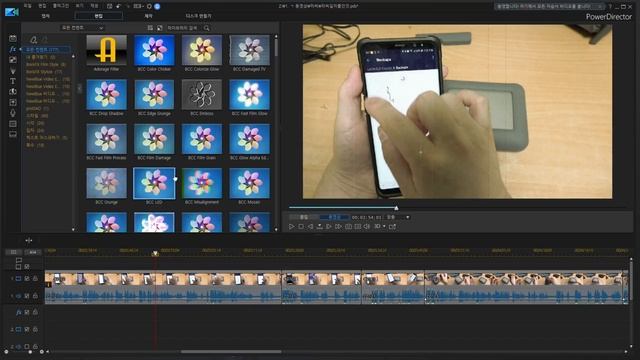Click the preview seek slider handle

[396, 208]
